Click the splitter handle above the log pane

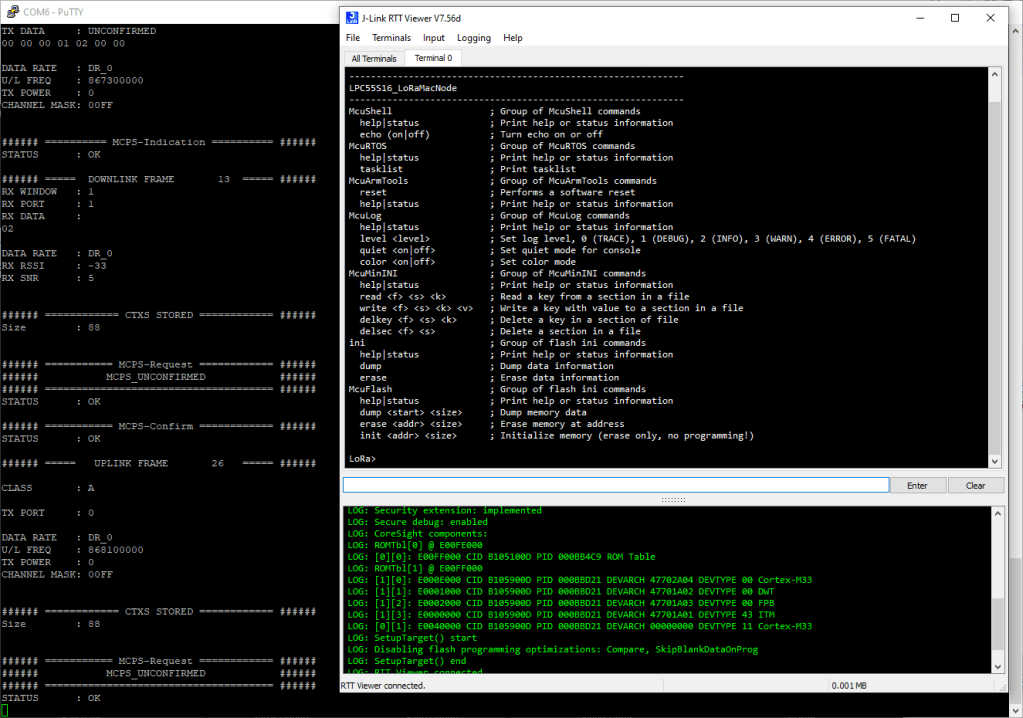pos(673,499)
